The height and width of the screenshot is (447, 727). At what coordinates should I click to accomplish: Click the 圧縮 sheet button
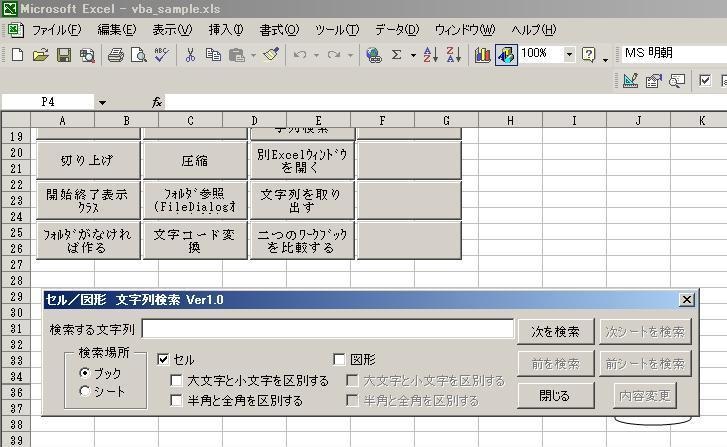[195, 160]
